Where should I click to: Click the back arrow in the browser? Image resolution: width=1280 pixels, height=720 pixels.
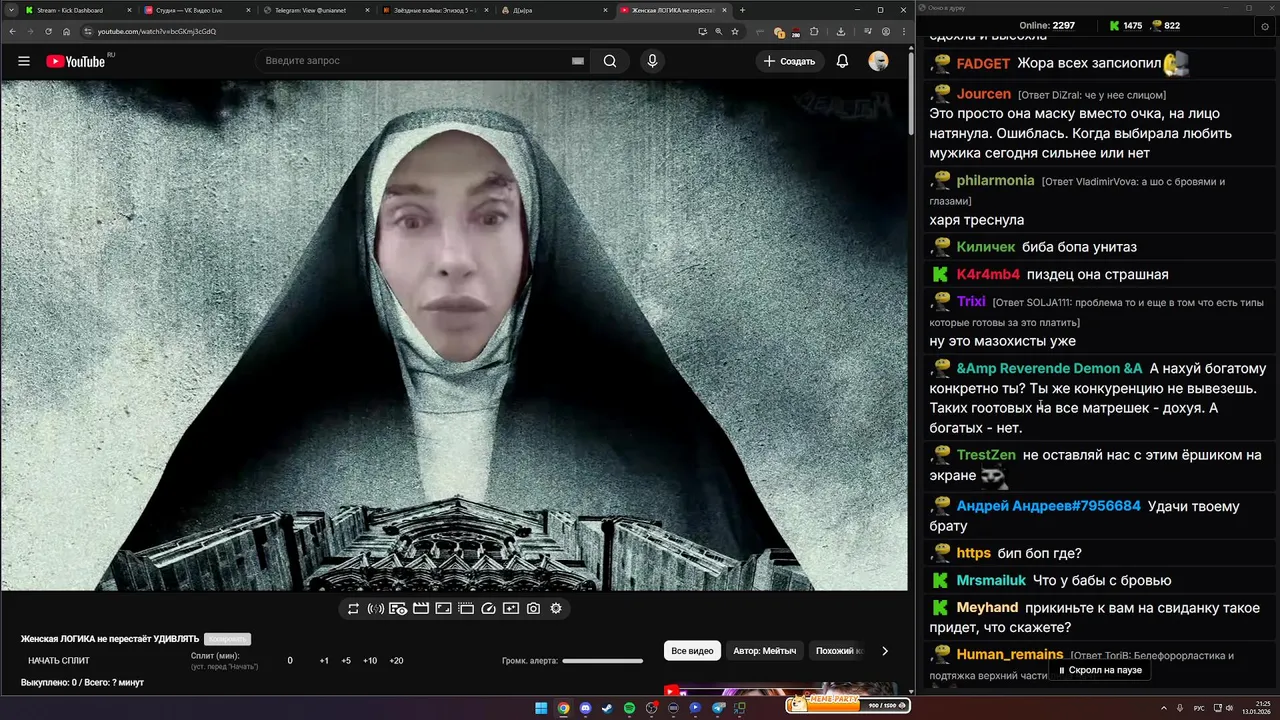tap(11, 31)
